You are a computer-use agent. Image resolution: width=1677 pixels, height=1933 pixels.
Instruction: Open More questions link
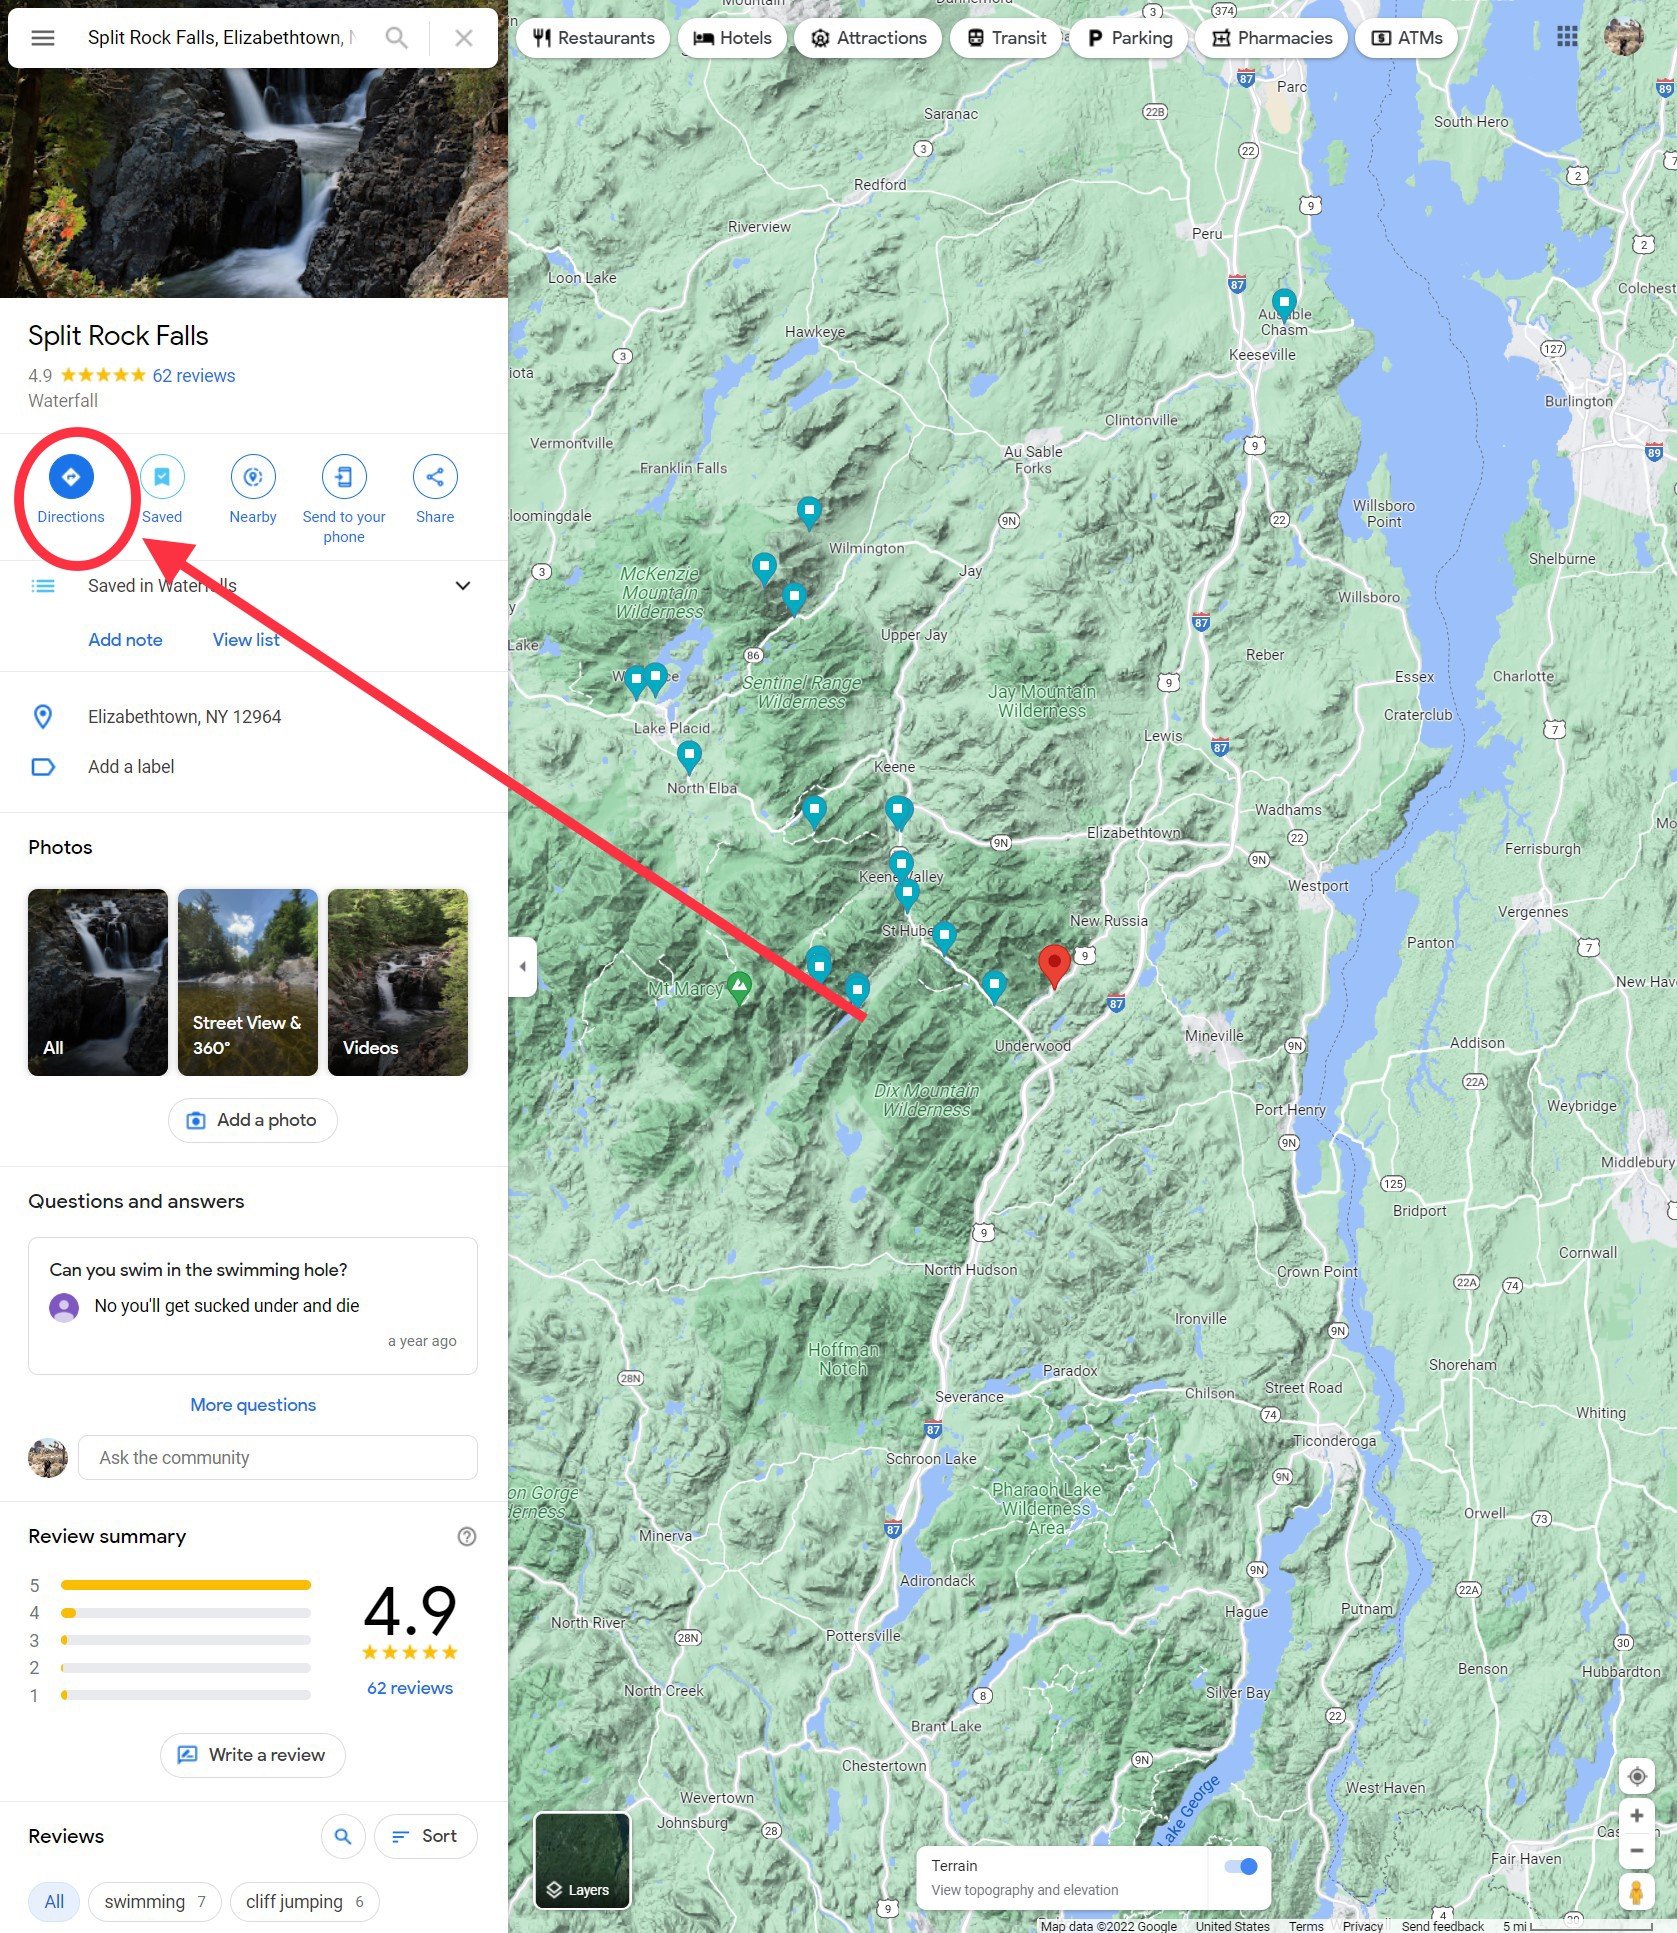(x=253, y=1405)
